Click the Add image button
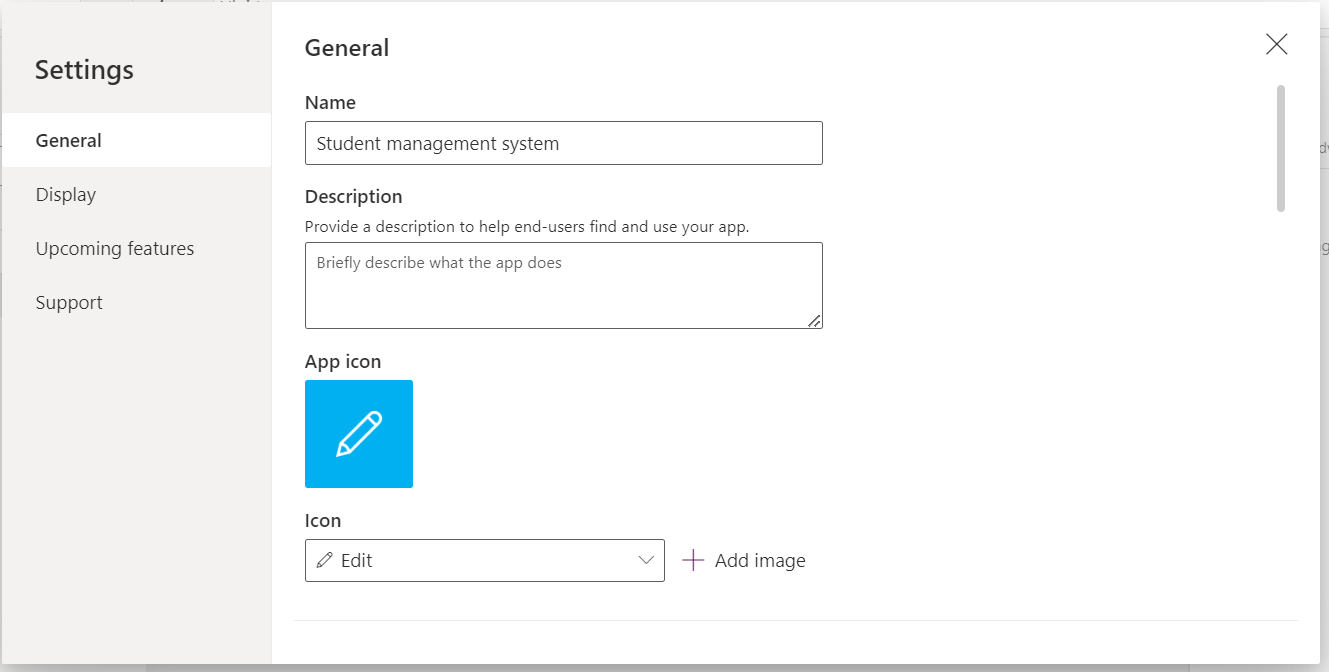Image resolution: width=1329 pixels, height=672 pixels. (x=744, y=560)
